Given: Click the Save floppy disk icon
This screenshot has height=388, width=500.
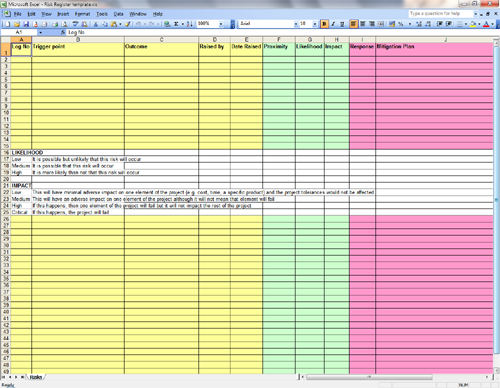Looking at the screenshot, I should click(x=26, y=24).
